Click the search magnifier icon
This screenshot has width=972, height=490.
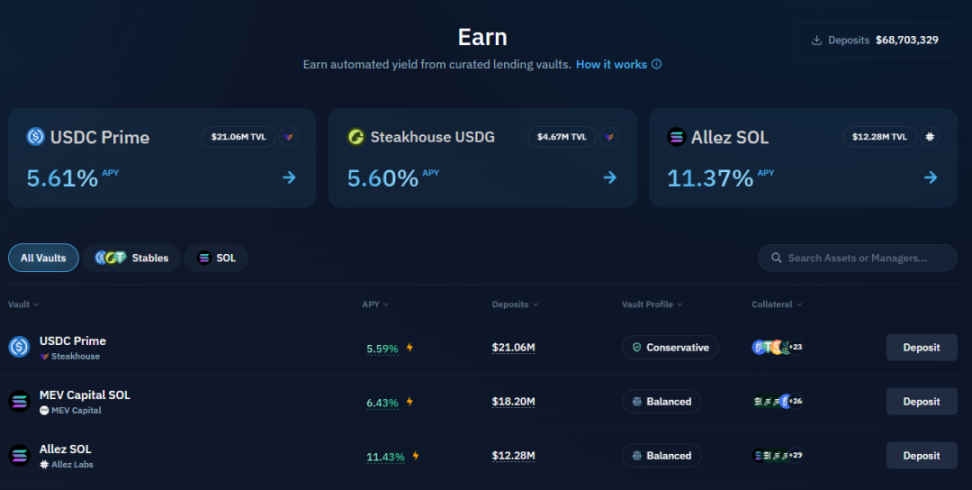click(x=776, y=257)
